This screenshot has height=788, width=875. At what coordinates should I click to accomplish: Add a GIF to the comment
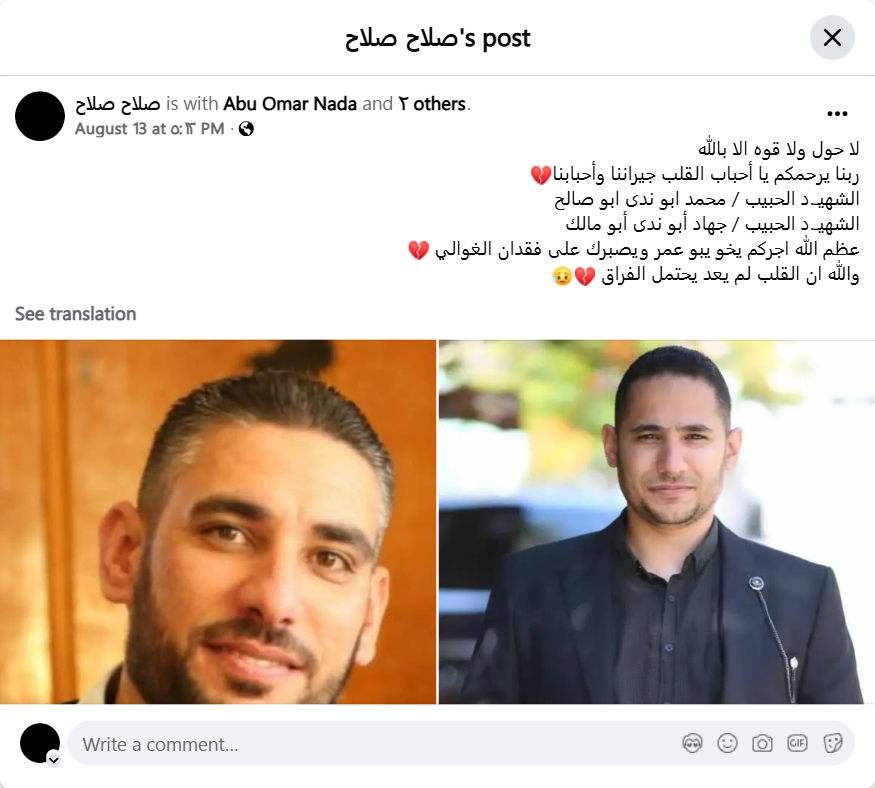797,743
